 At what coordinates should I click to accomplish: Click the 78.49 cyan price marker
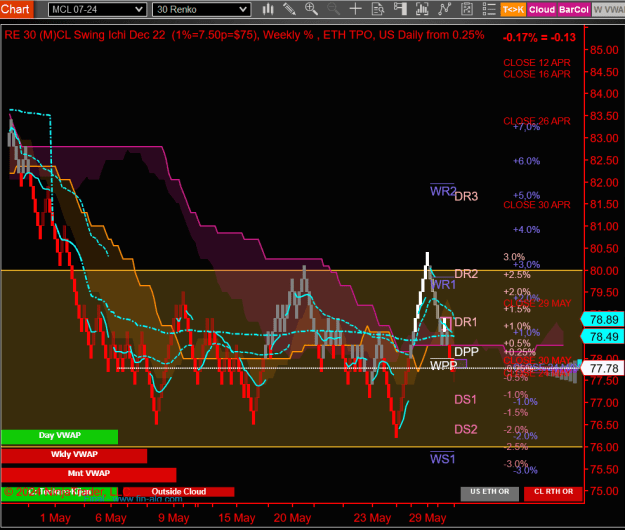click(602, 337)
